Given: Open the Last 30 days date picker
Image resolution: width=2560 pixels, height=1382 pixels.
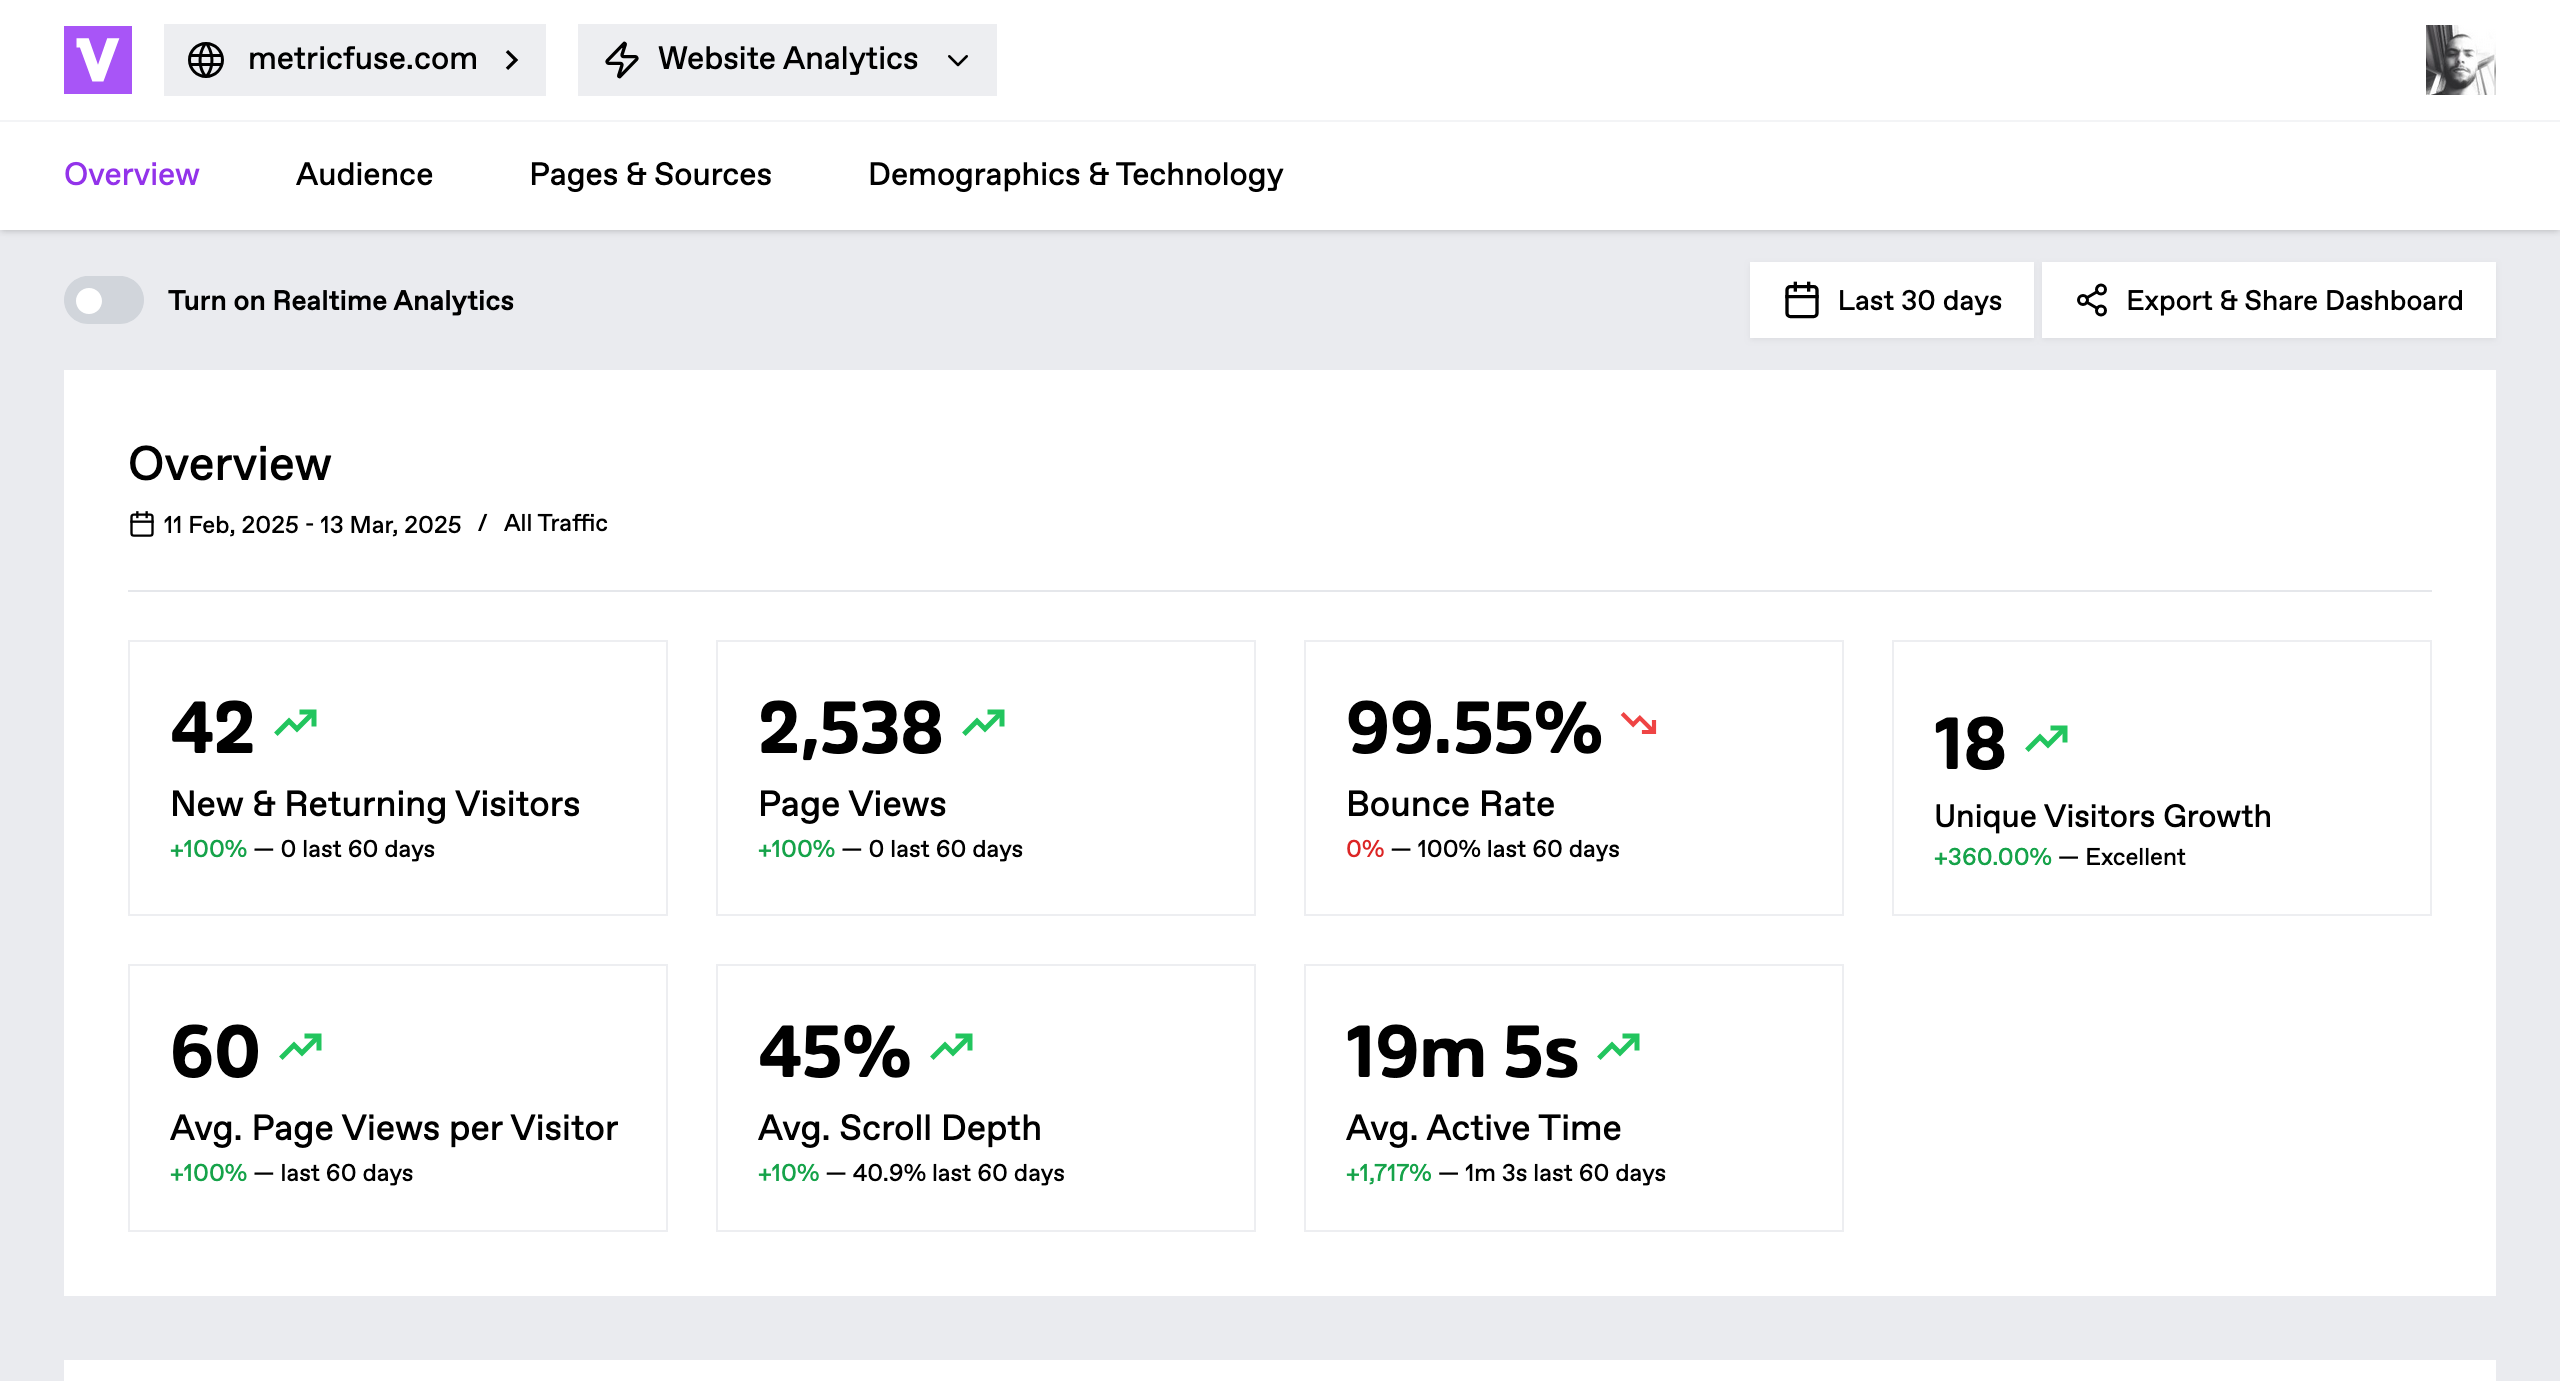Looking at the screenshot, I should tap(1891, 300).
